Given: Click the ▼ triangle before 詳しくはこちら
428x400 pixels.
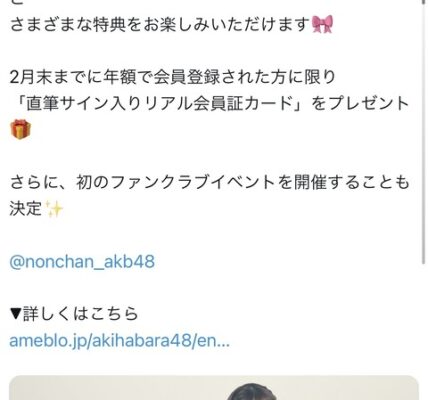Looking at the screenshot, I should click(x=16, y=314).
